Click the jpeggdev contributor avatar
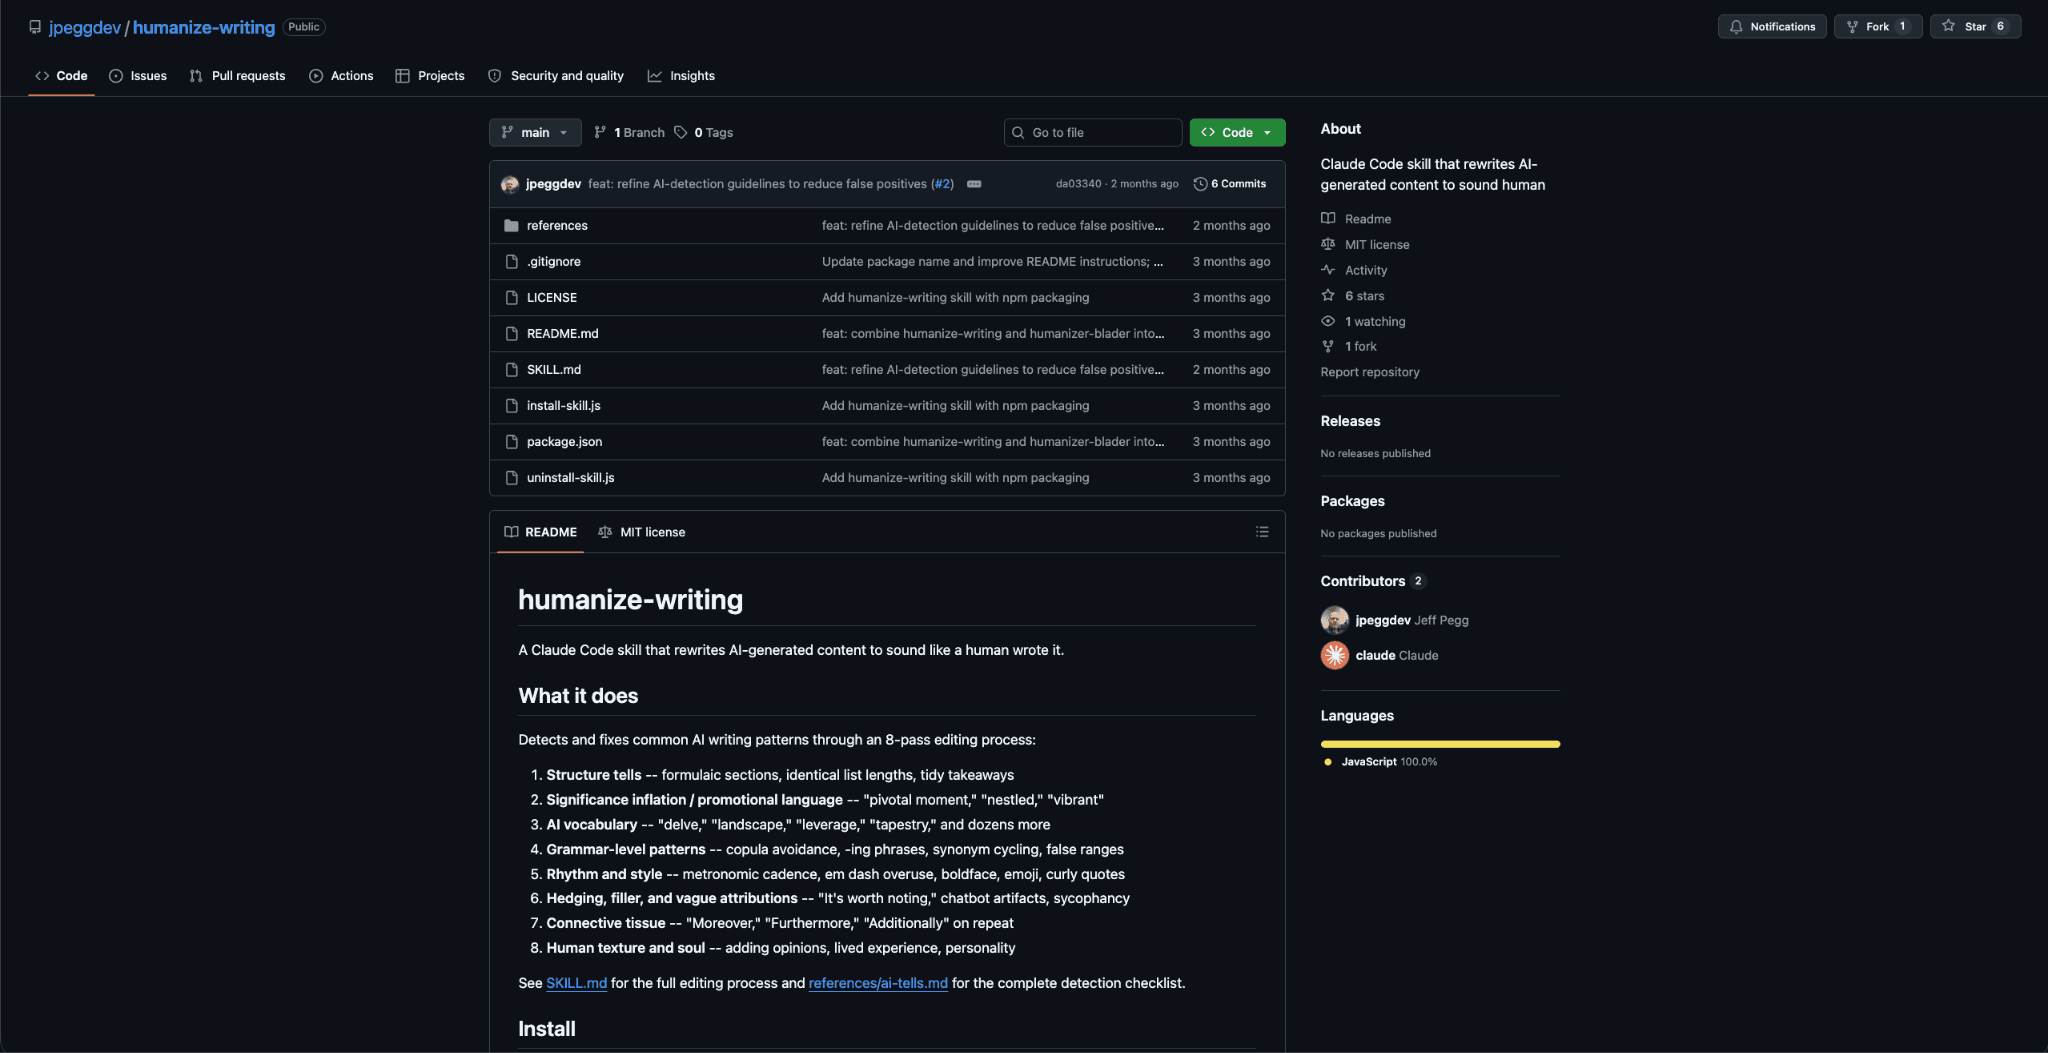 1334,620
